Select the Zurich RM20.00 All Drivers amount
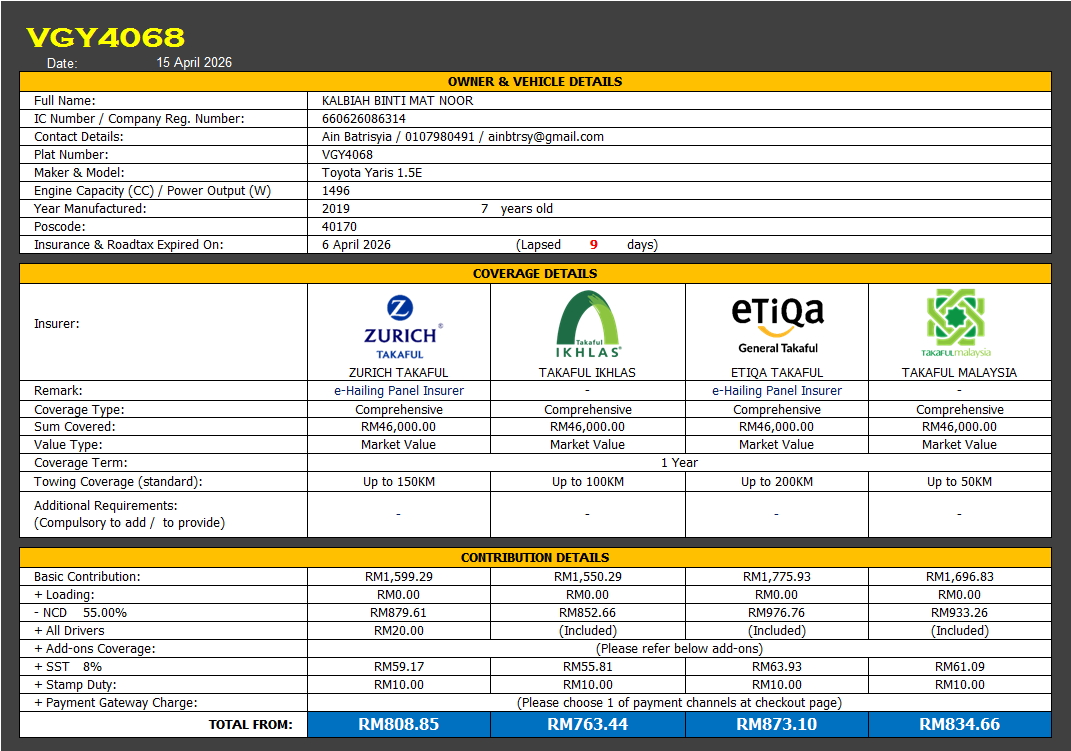Screen dimensions: 1071x751 tap(399, 631)
